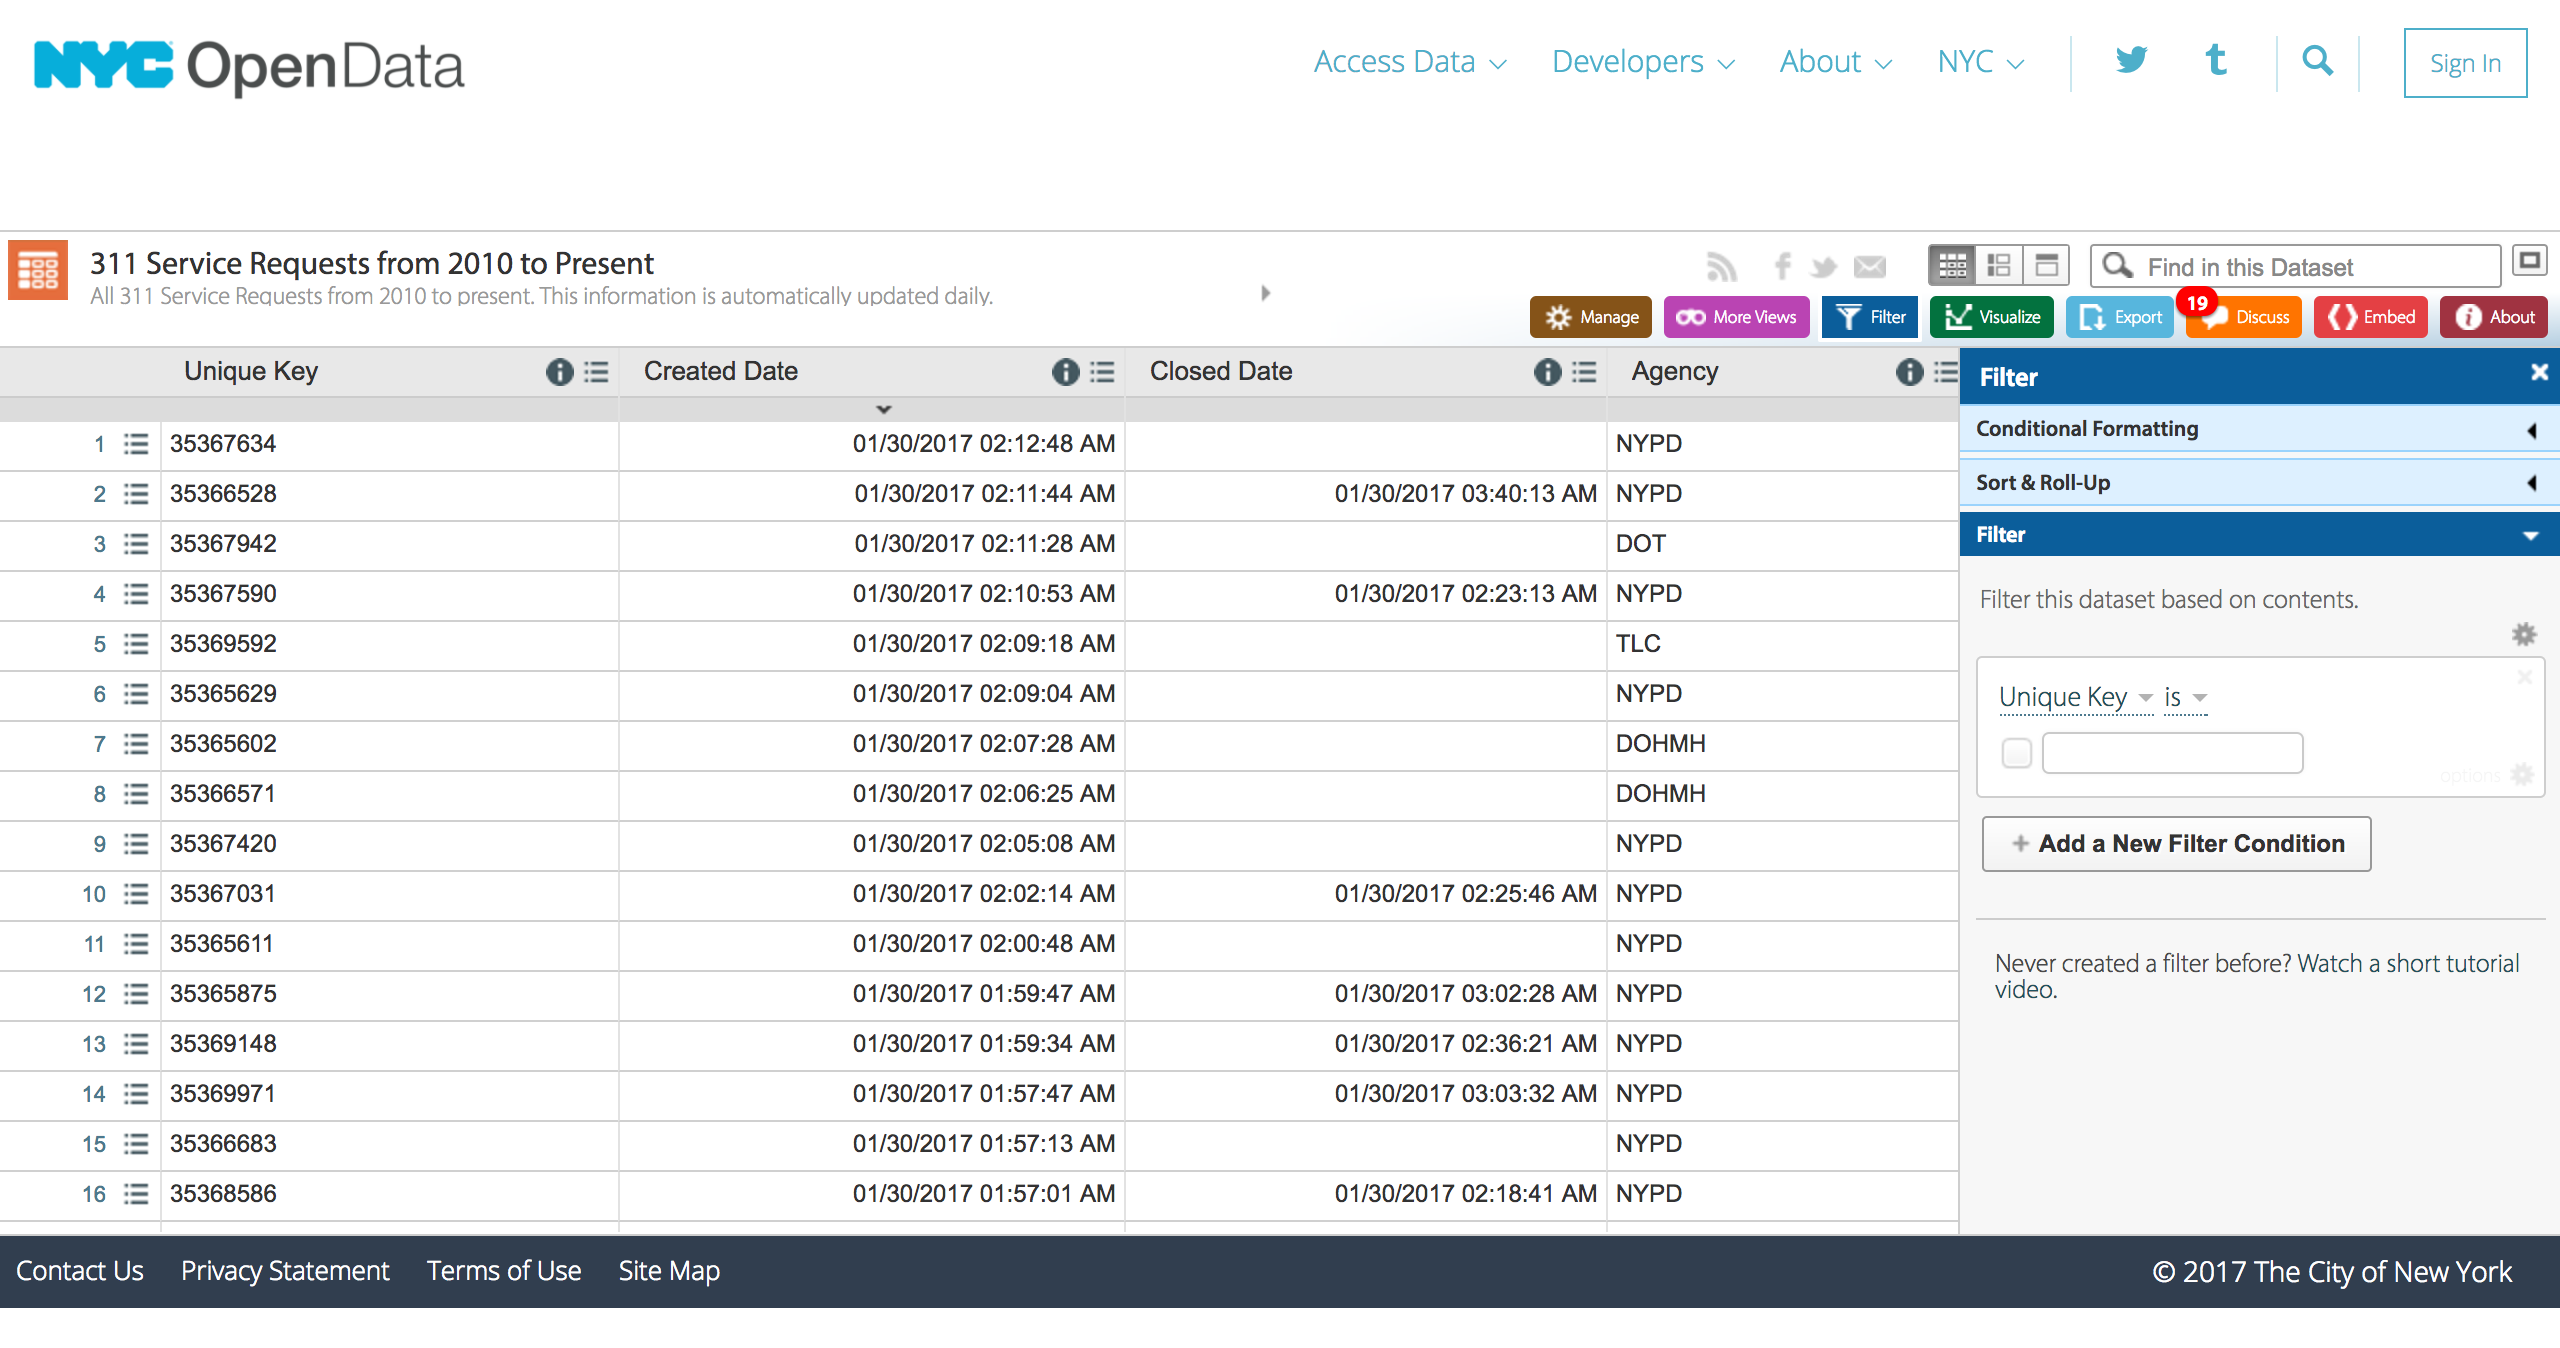Click the Embed icon button

click(2370, 317)
